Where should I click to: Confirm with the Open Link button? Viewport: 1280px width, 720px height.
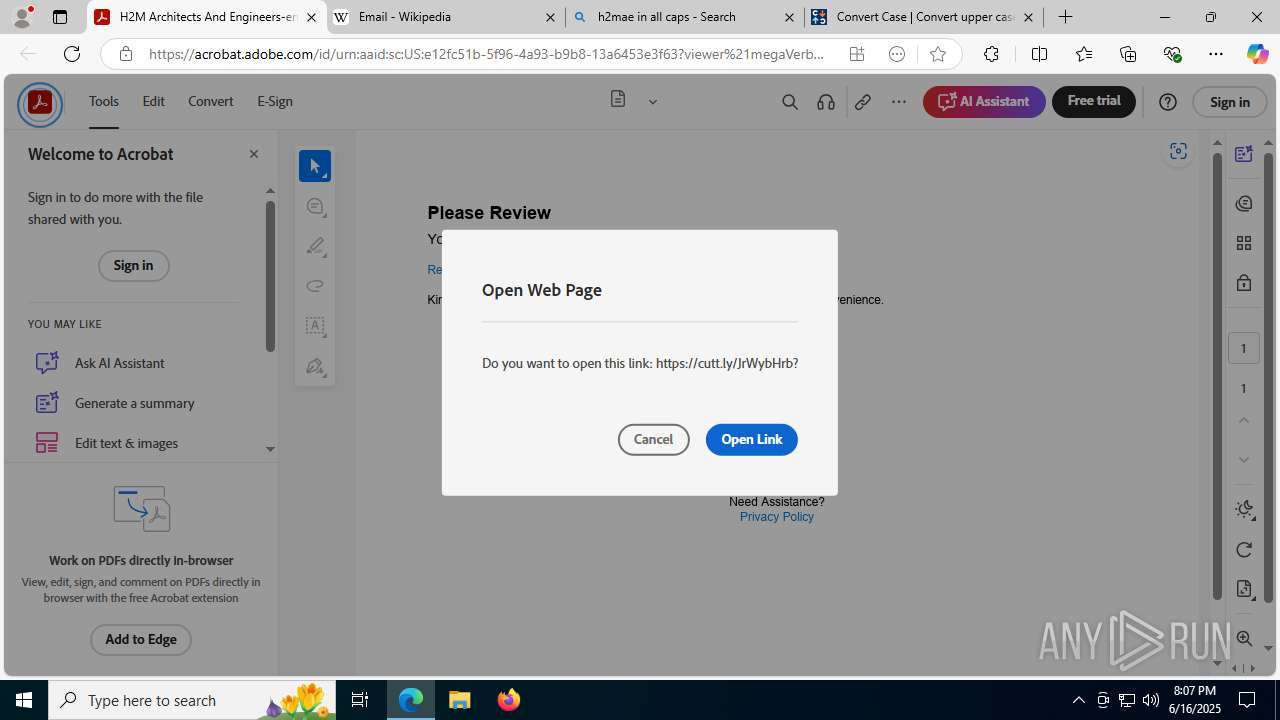pos(752,440)
